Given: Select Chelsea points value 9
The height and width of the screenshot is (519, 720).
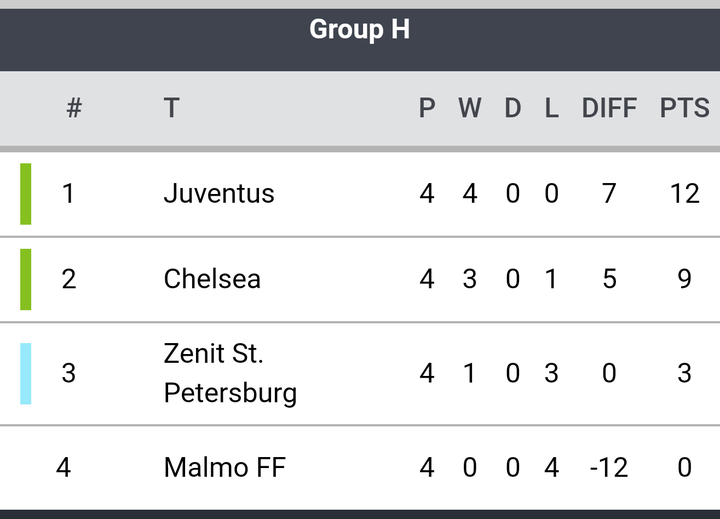Looking at the screenshot, I should coord(685,279).
